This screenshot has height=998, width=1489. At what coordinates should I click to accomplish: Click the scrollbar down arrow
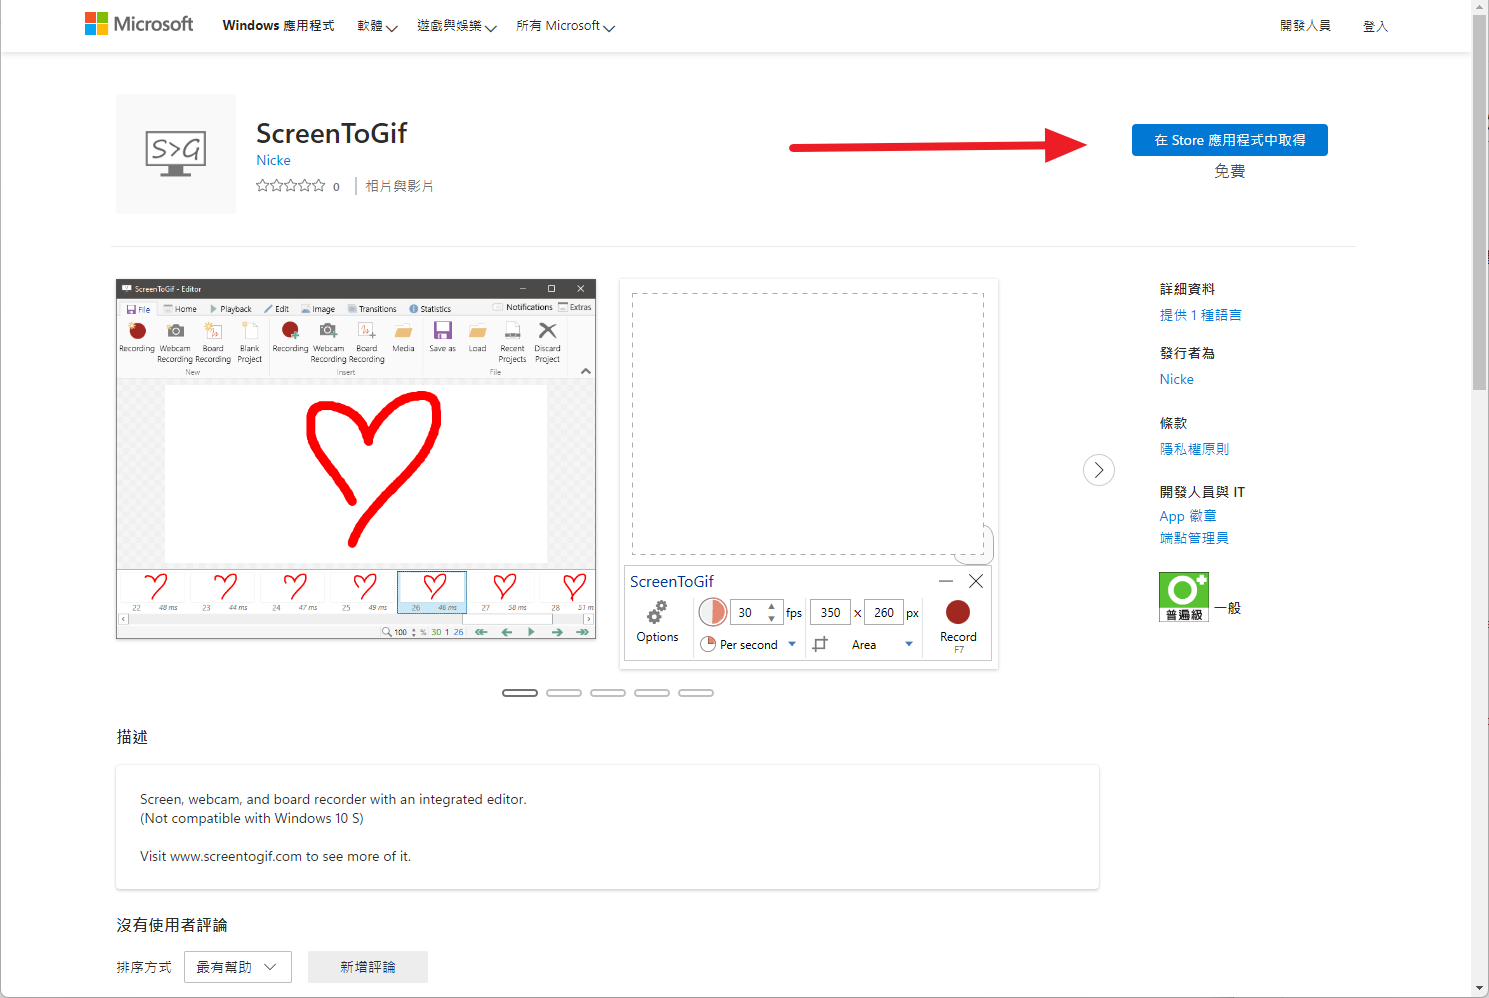point(1480,989)
